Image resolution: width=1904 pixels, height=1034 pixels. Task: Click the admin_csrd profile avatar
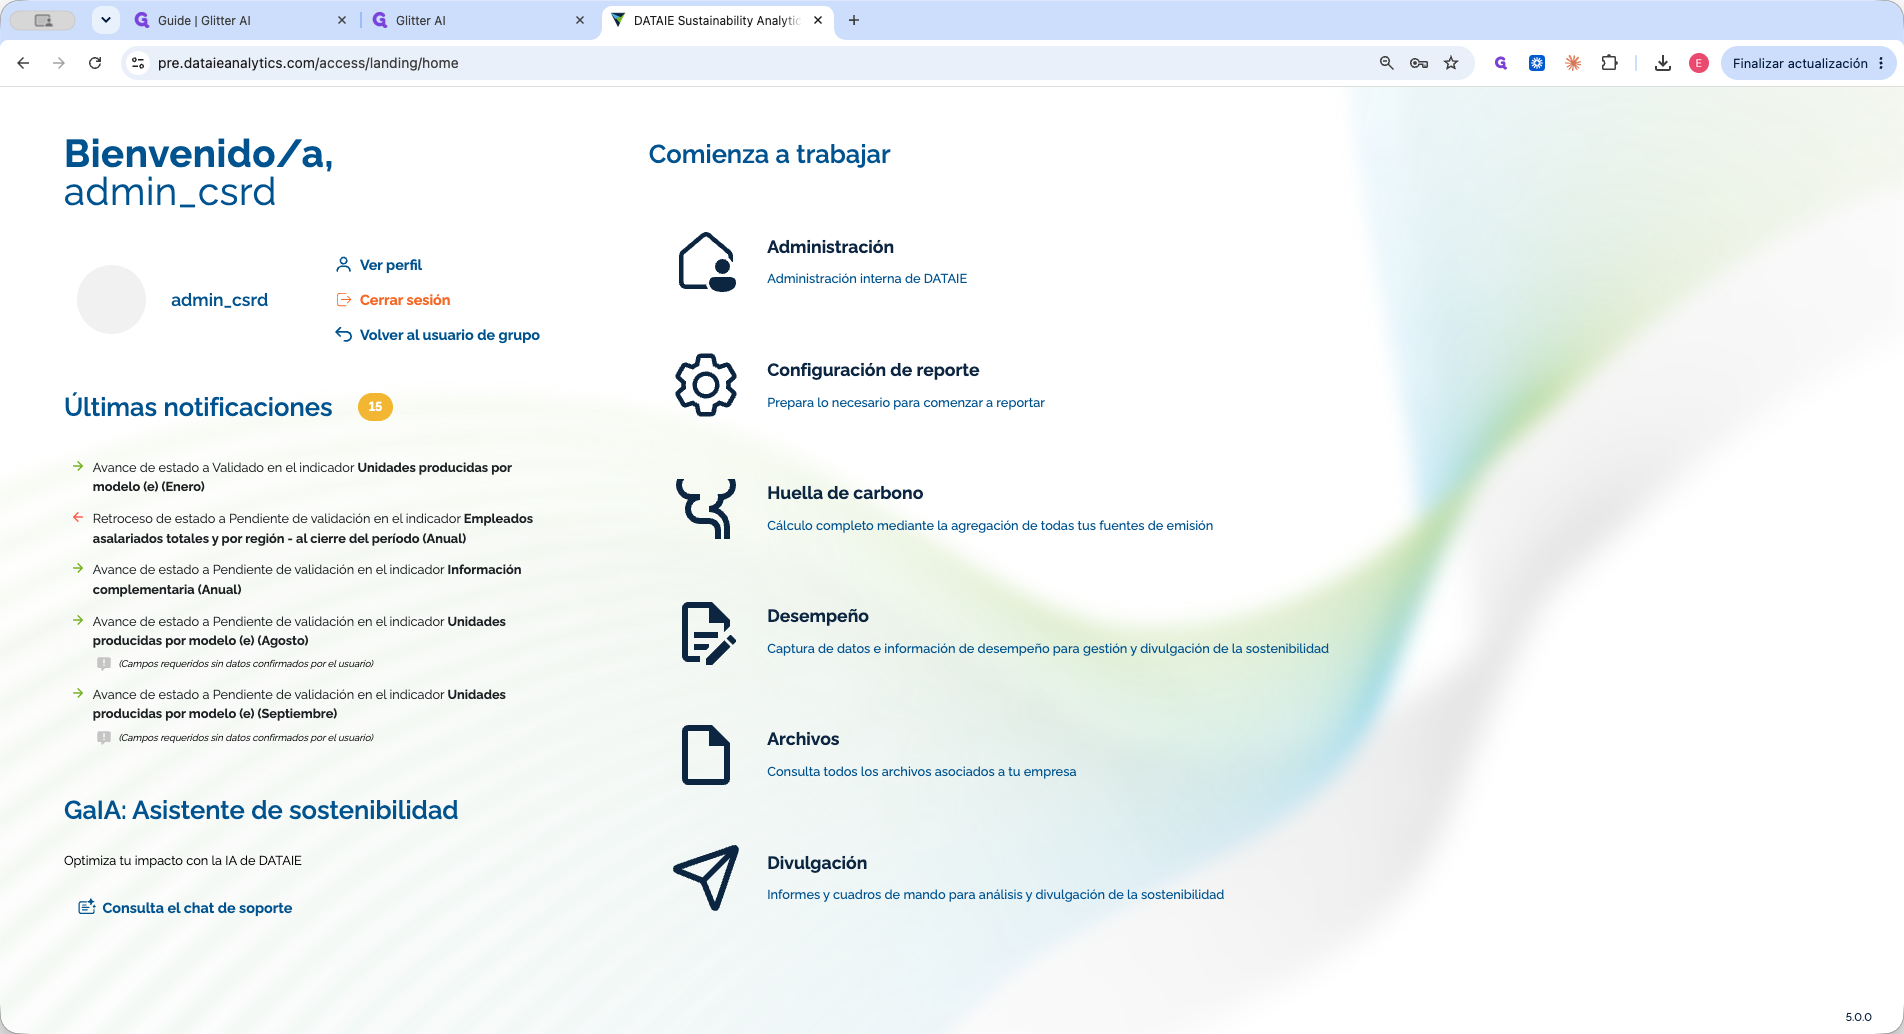[x=112, y=299]
